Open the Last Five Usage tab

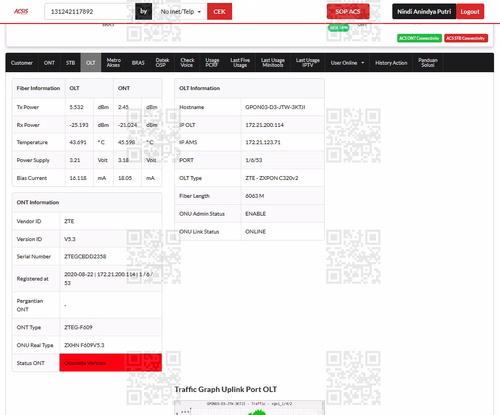click(240, 63)
